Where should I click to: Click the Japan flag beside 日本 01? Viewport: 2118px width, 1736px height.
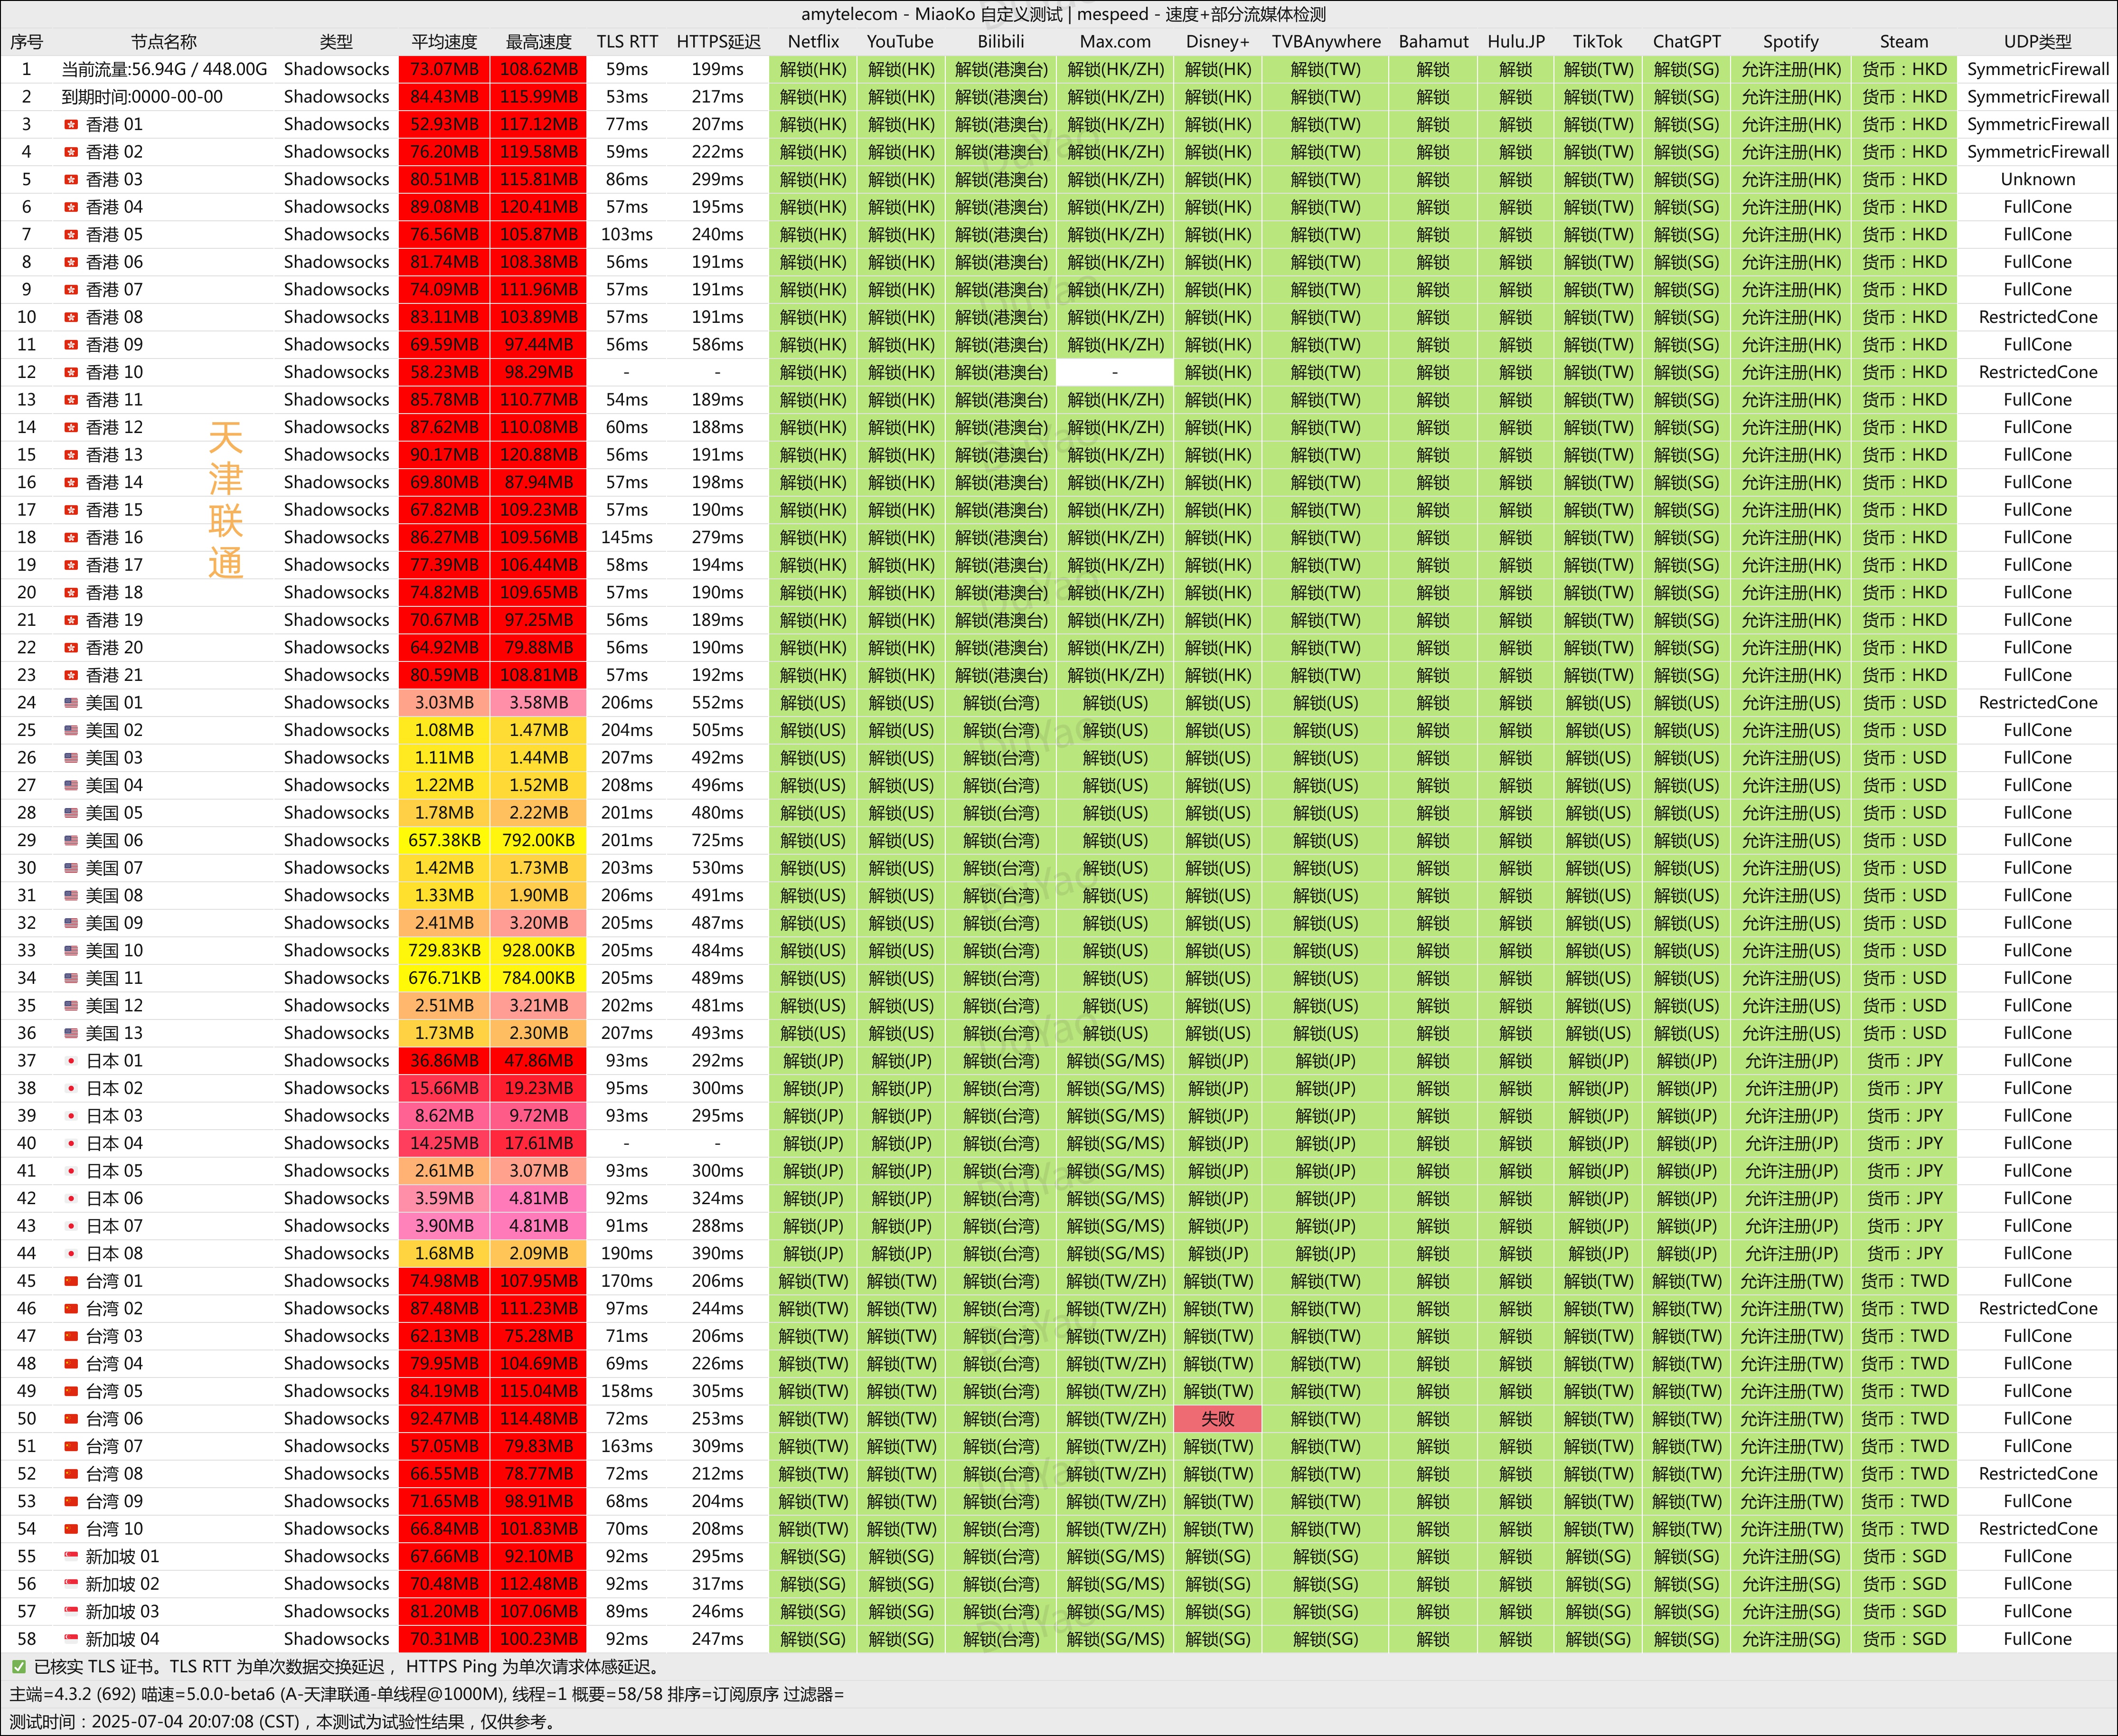tap(71, 1060)
